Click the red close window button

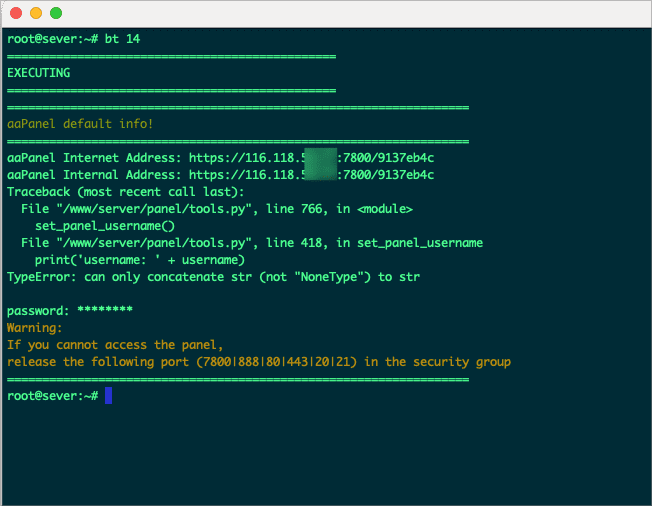[15, 13]
